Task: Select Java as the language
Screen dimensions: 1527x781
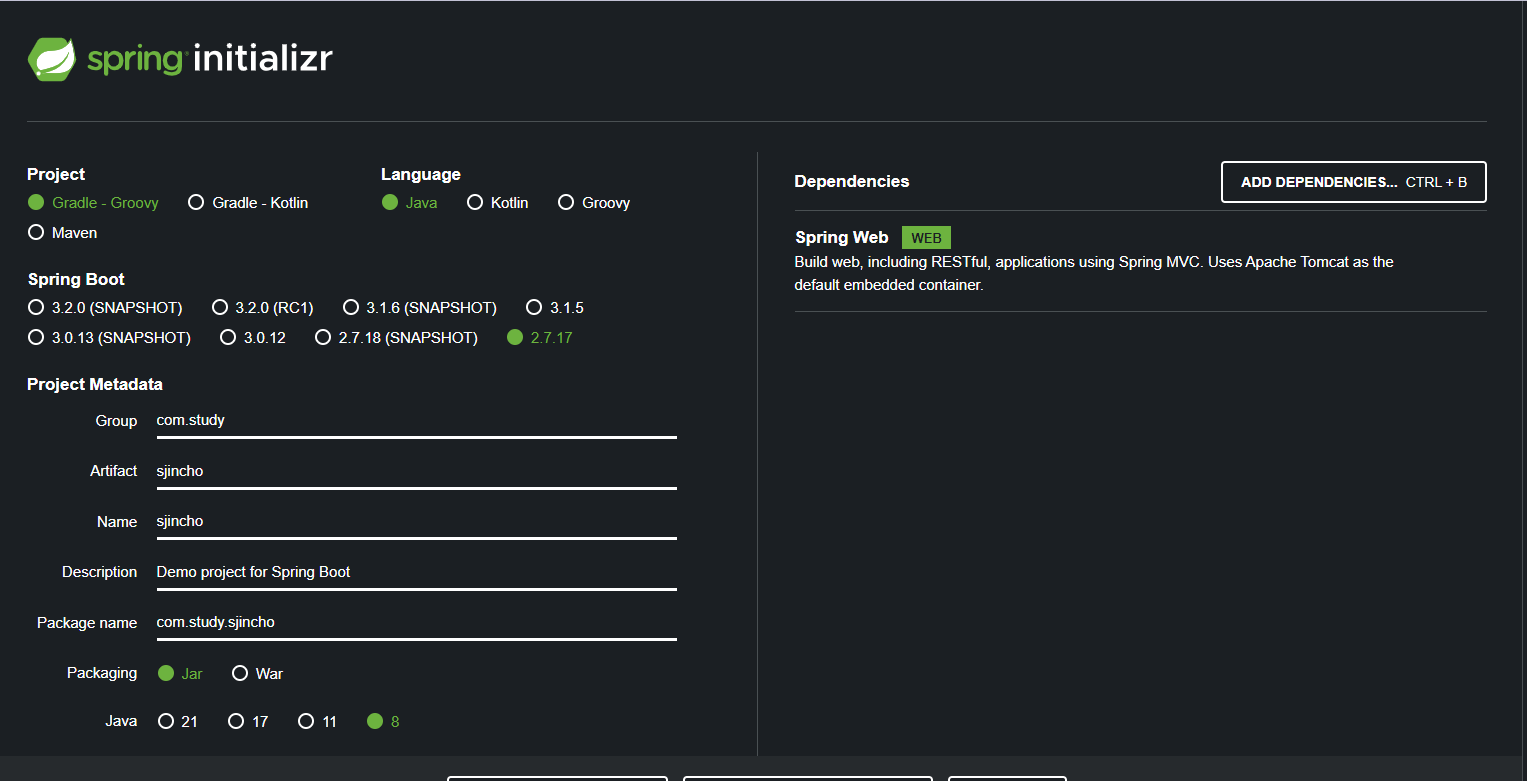Action: 409,203
